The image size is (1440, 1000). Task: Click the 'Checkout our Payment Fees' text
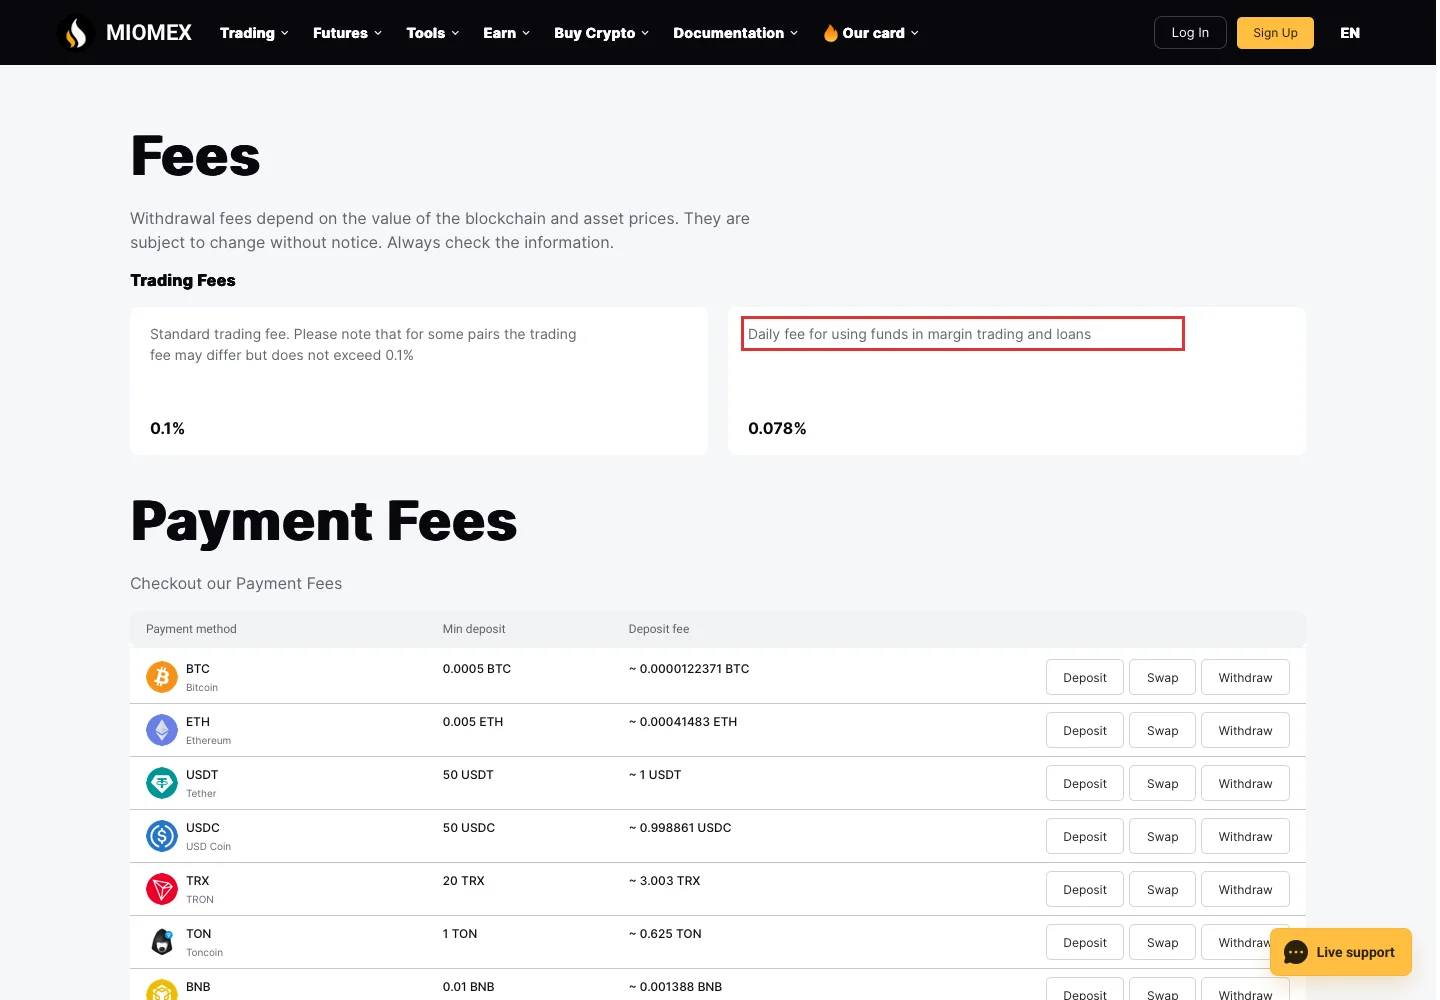(x=236, y=583)
